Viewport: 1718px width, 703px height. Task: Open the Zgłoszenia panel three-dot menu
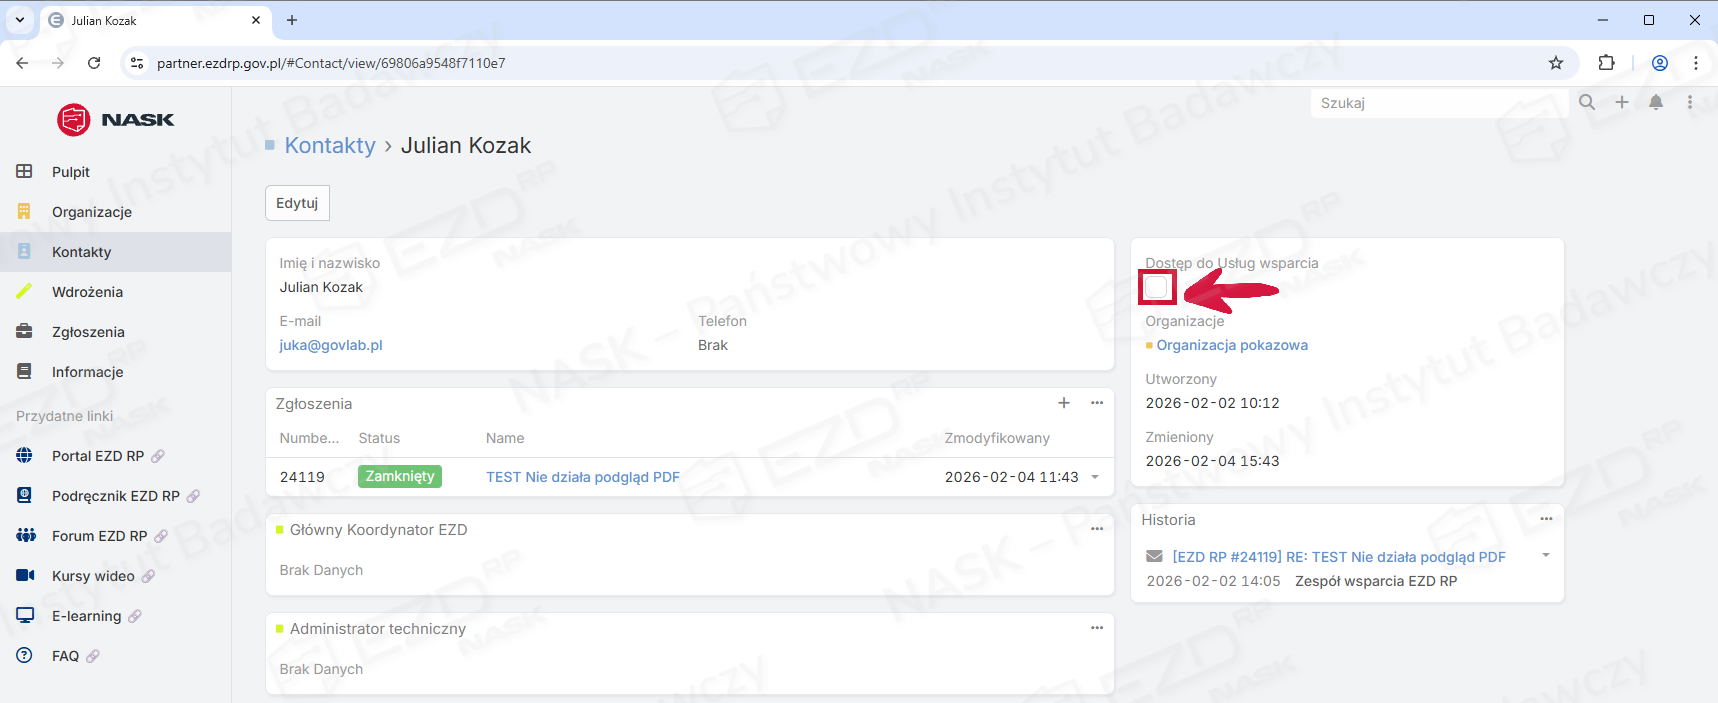tap(1097, 403)
